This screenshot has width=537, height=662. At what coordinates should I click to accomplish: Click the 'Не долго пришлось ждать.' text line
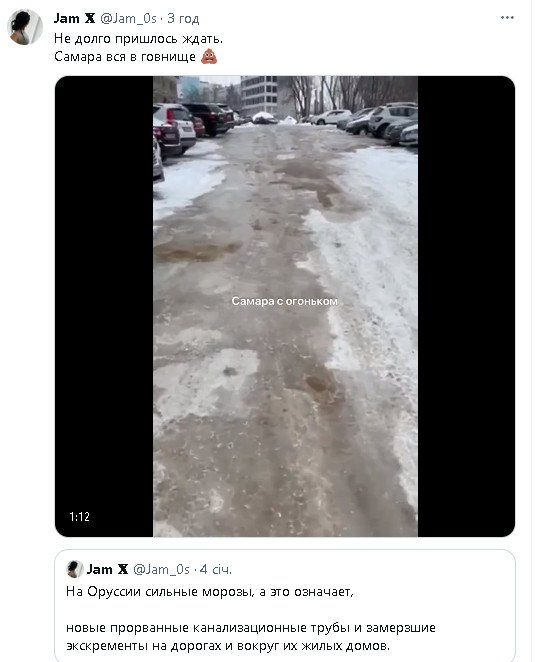138,39
